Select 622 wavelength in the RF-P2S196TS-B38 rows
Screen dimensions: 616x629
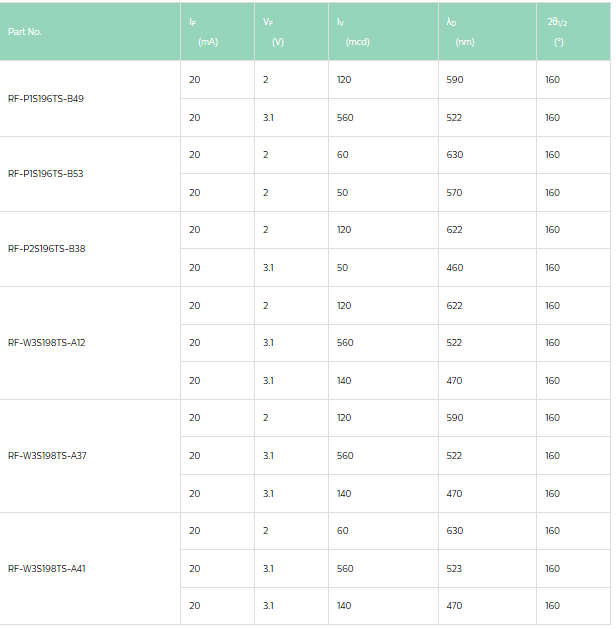455,230
